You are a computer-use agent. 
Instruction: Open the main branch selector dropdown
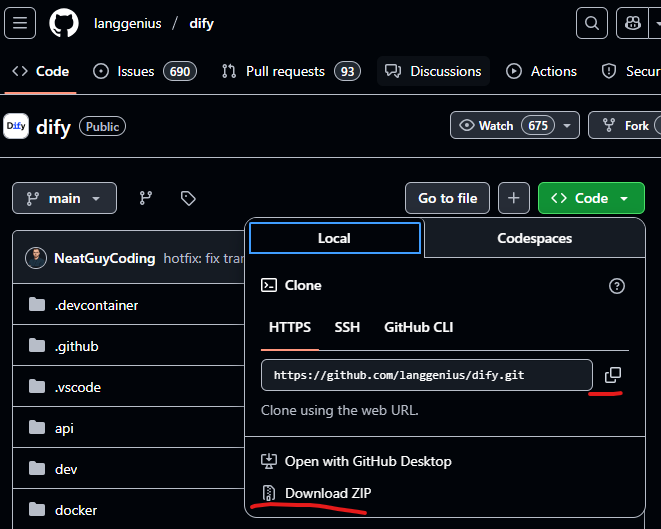(64, 198)
